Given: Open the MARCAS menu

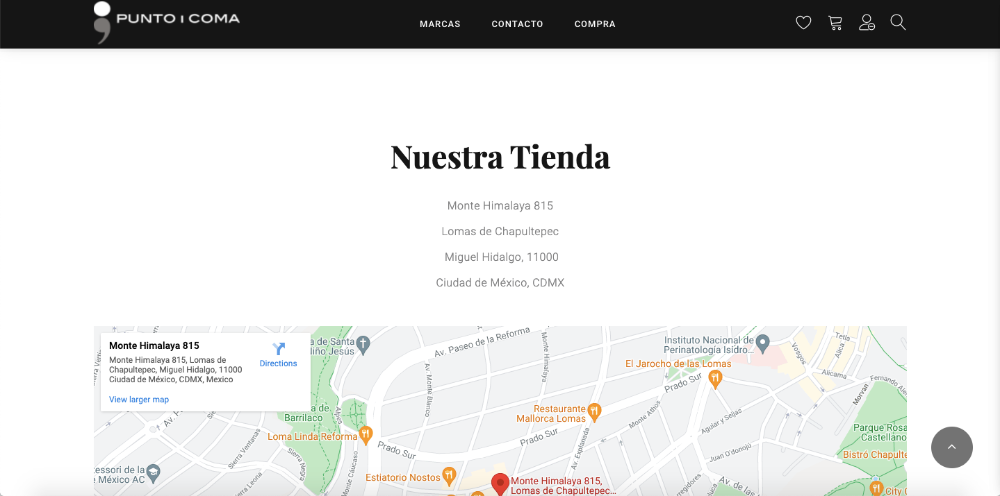Looking at the screenshot, I should coord(440,24).
